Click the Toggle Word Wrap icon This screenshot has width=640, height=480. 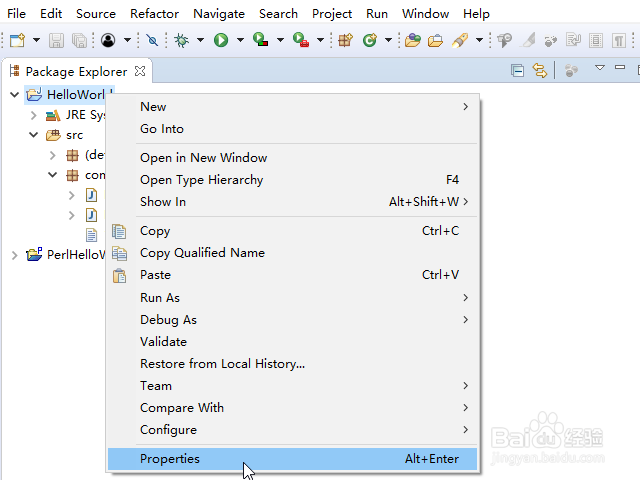(x=573, y=40)
